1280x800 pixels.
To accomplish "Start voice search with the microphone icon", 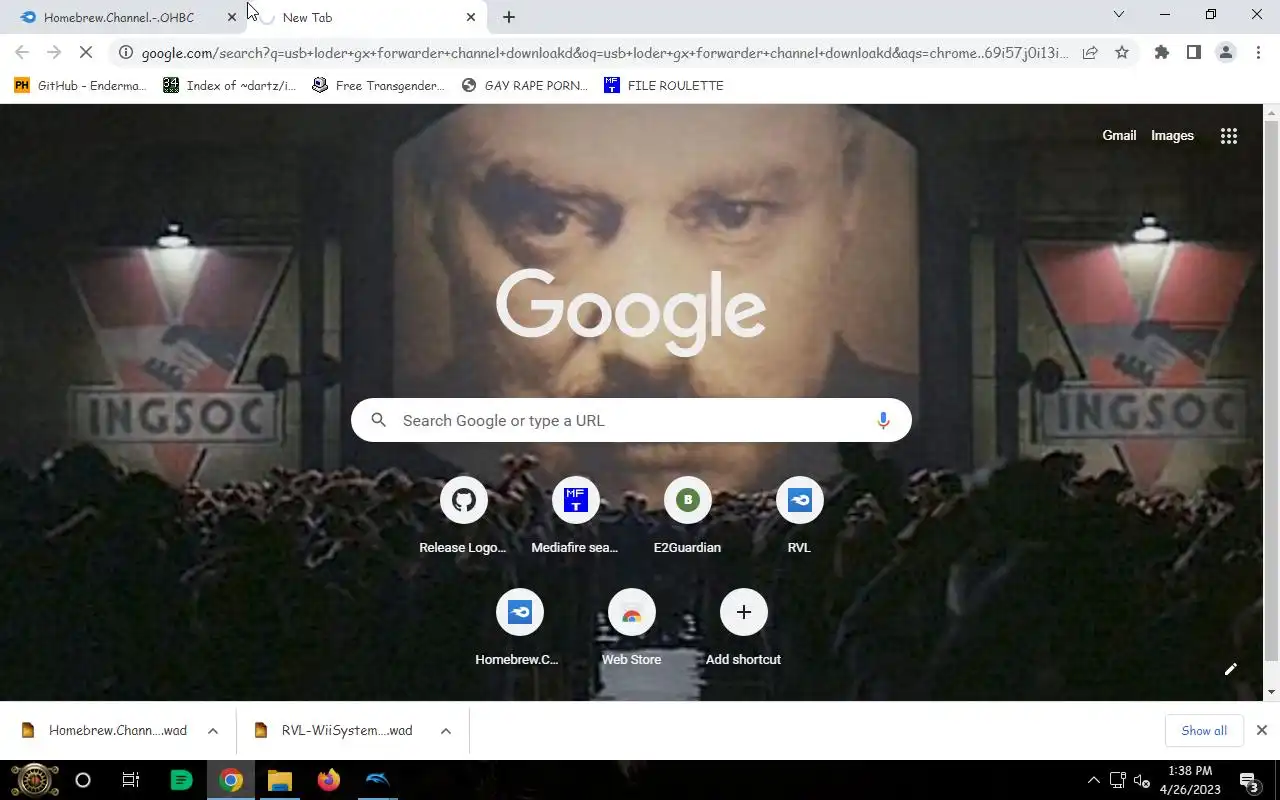I will [x=883, y=420].
